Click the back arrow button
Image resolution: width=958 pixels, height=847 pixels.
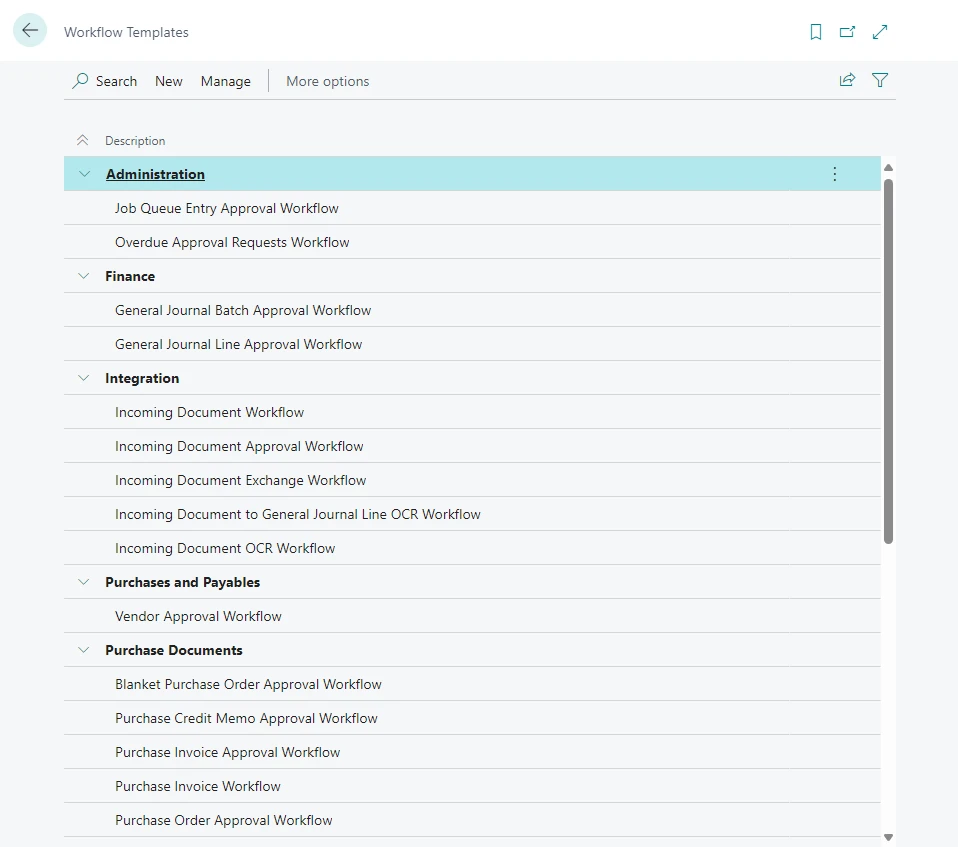pos(30,31)
